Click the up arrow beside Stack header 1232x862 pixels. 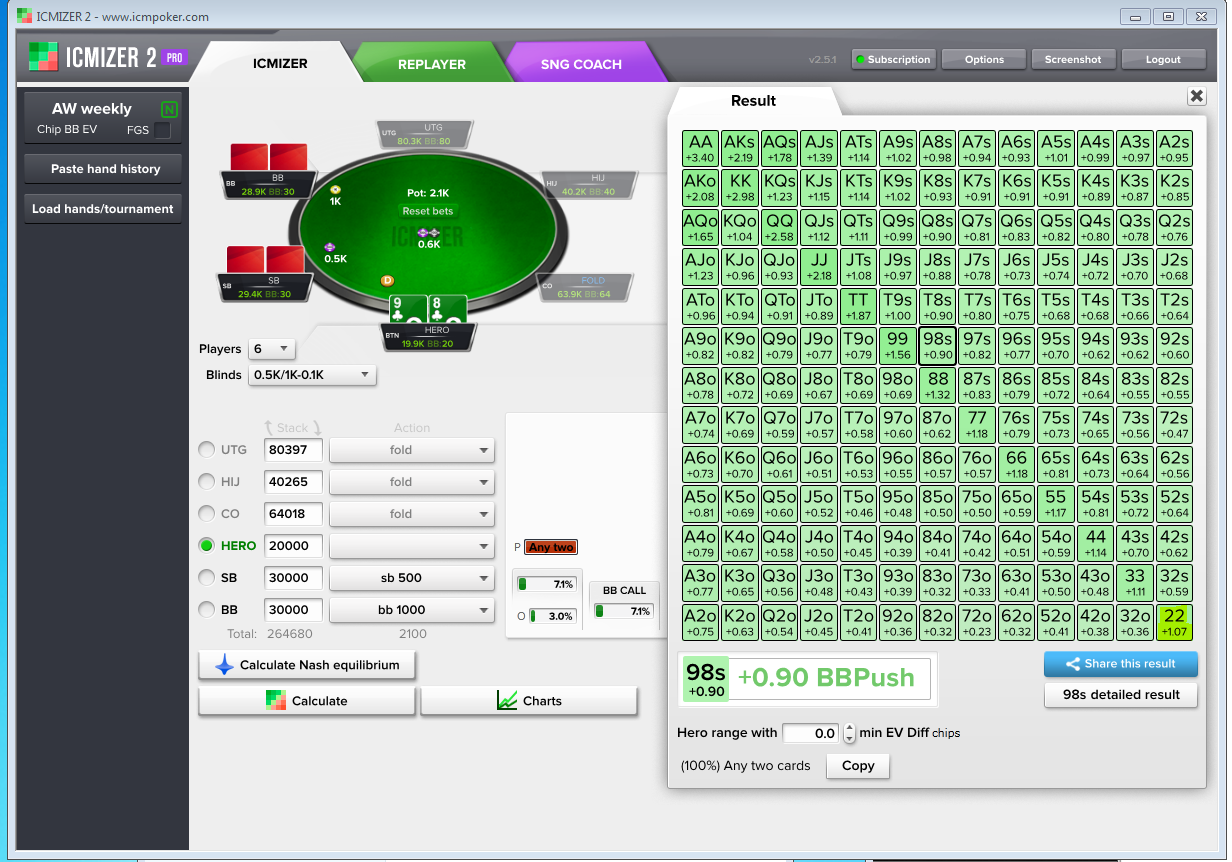coord(268,428)
